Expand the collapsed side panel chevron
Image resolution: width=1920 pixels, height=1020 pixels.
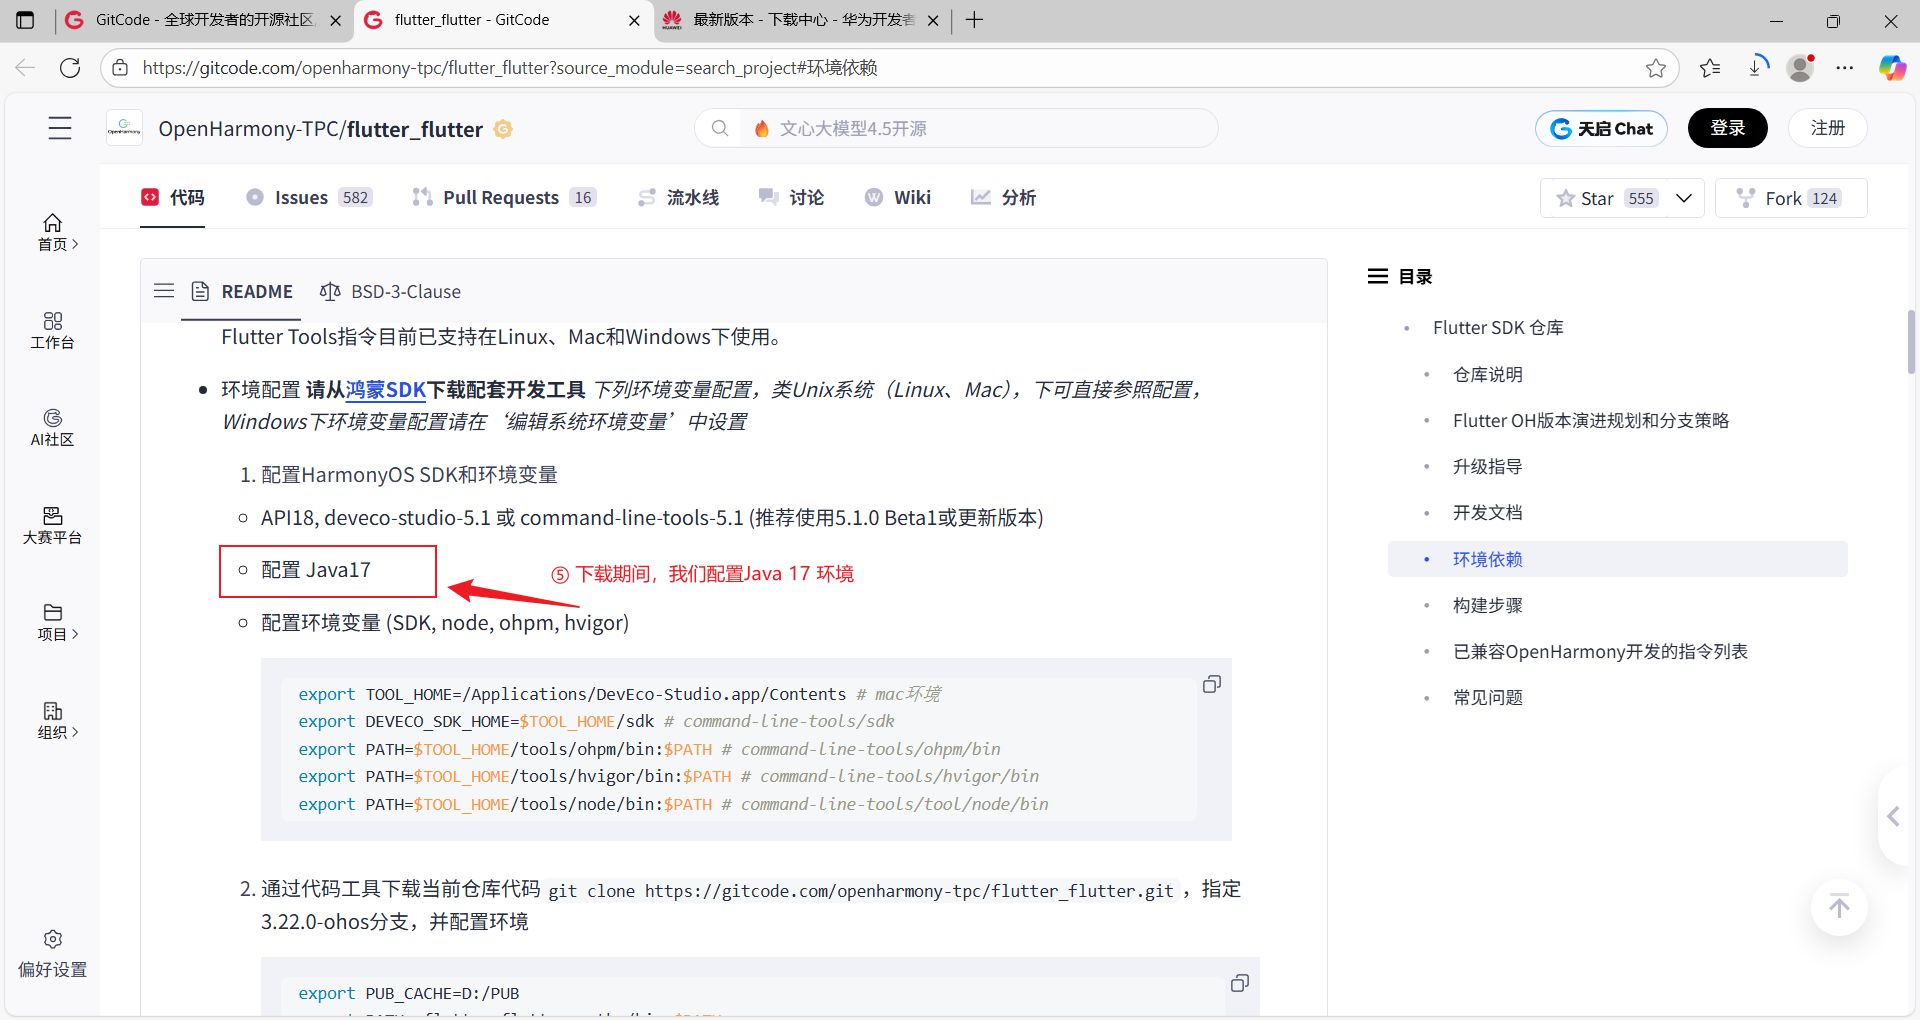(x=1894, y=816)
